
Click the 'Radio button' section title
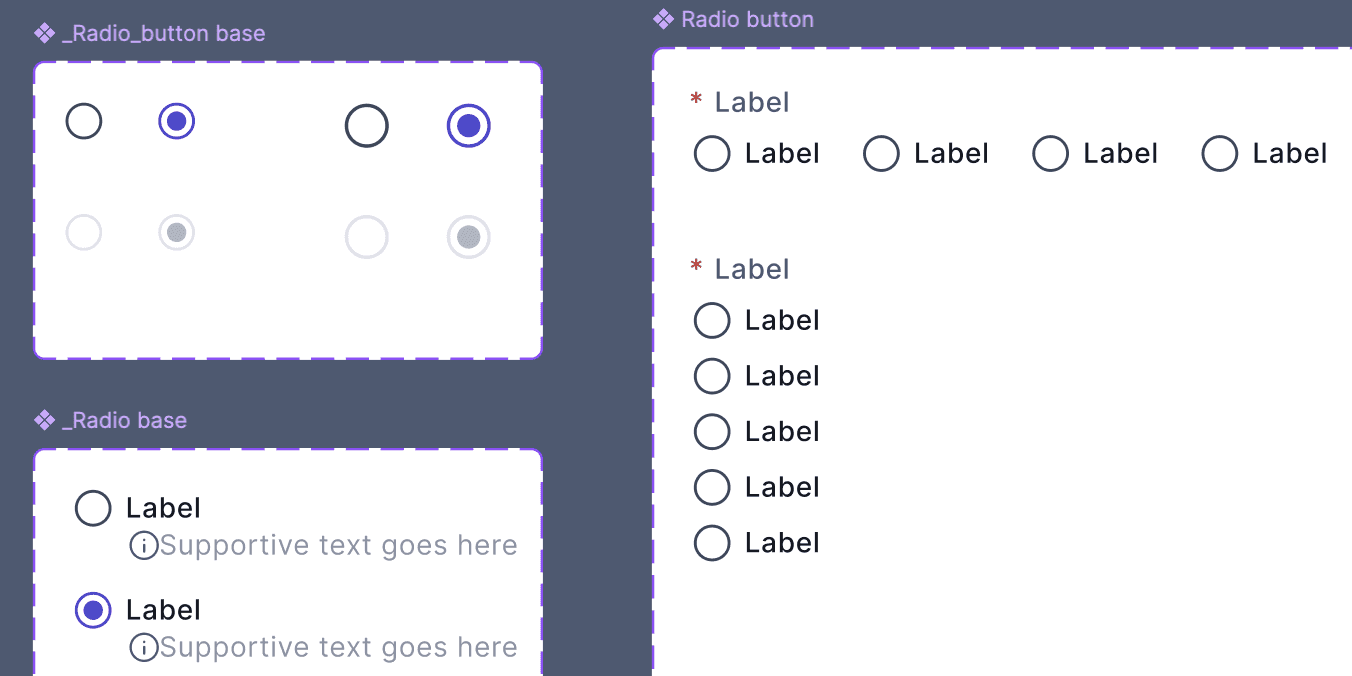tap(748, 18)
